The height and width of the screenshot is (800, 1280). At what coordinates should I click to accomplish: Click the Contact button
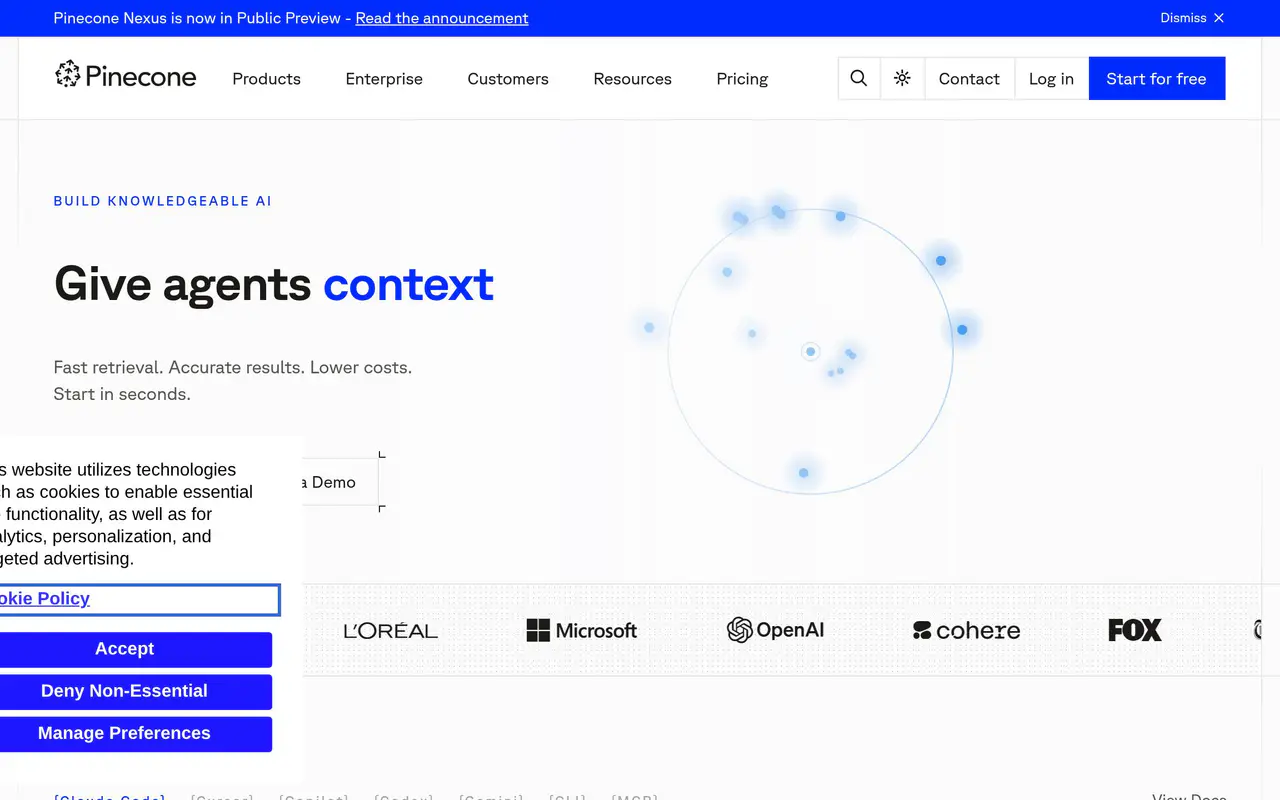[x=969, y=79]
